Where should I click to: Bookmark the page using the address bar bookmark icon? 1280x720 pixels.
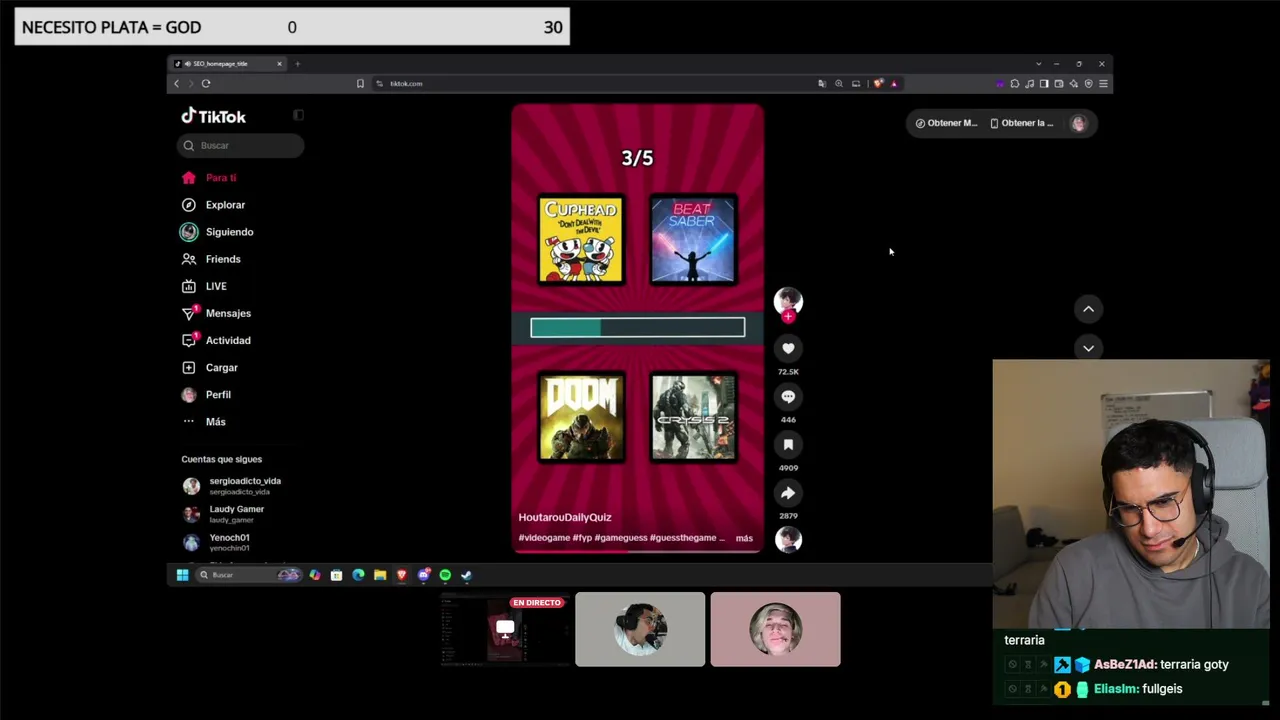(x=360, y=83)
